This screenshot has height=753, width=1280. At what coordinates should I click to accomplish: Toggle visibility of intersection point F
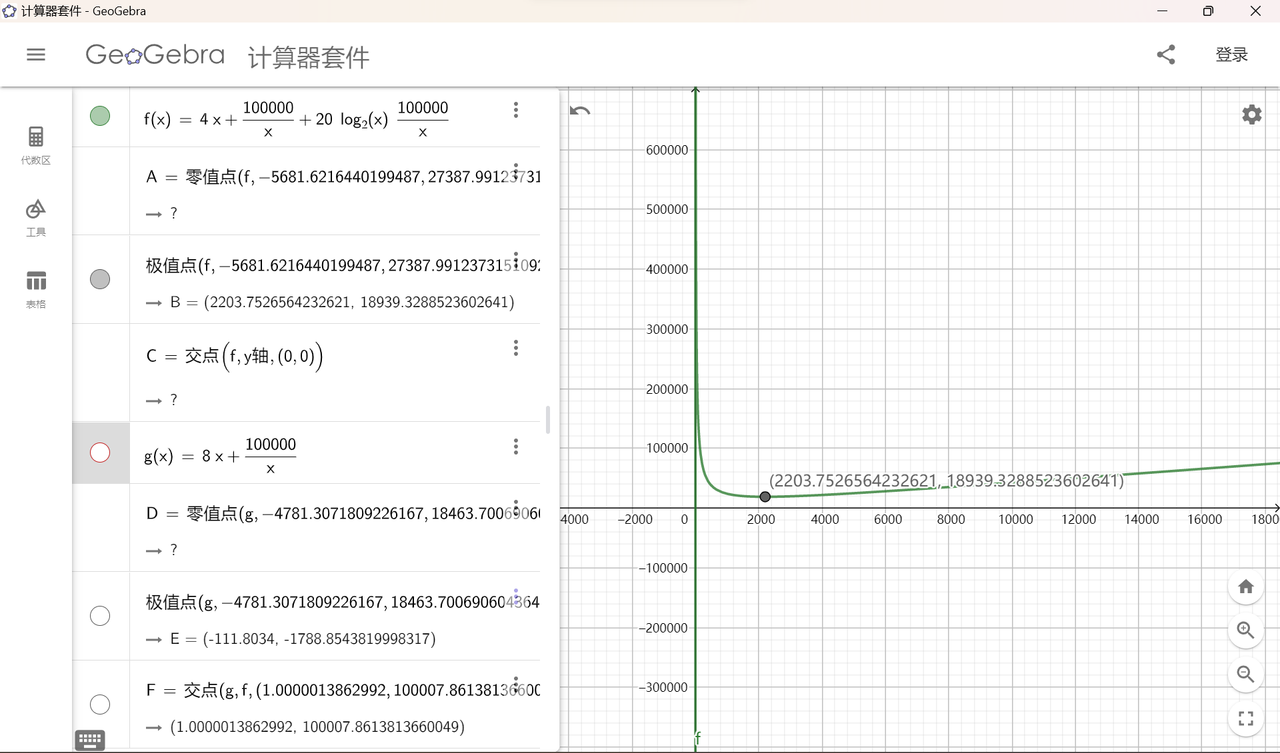100,704
